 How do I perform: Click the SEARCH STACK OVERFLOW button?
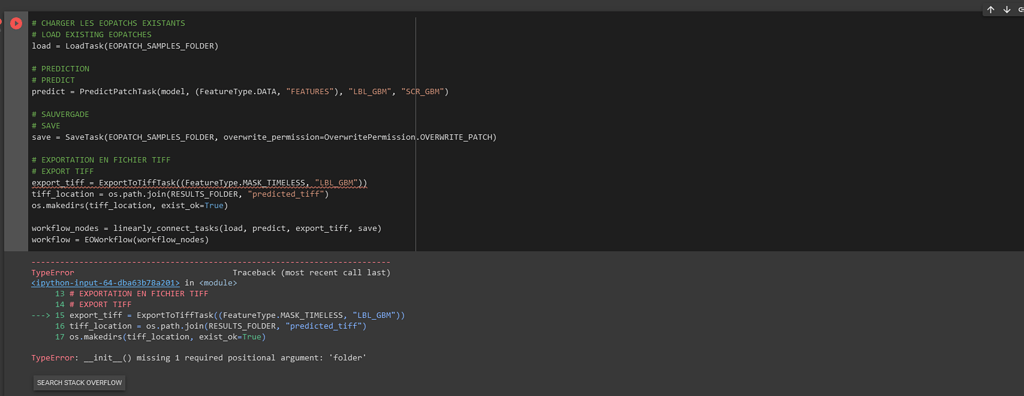[x=79, y=383]
